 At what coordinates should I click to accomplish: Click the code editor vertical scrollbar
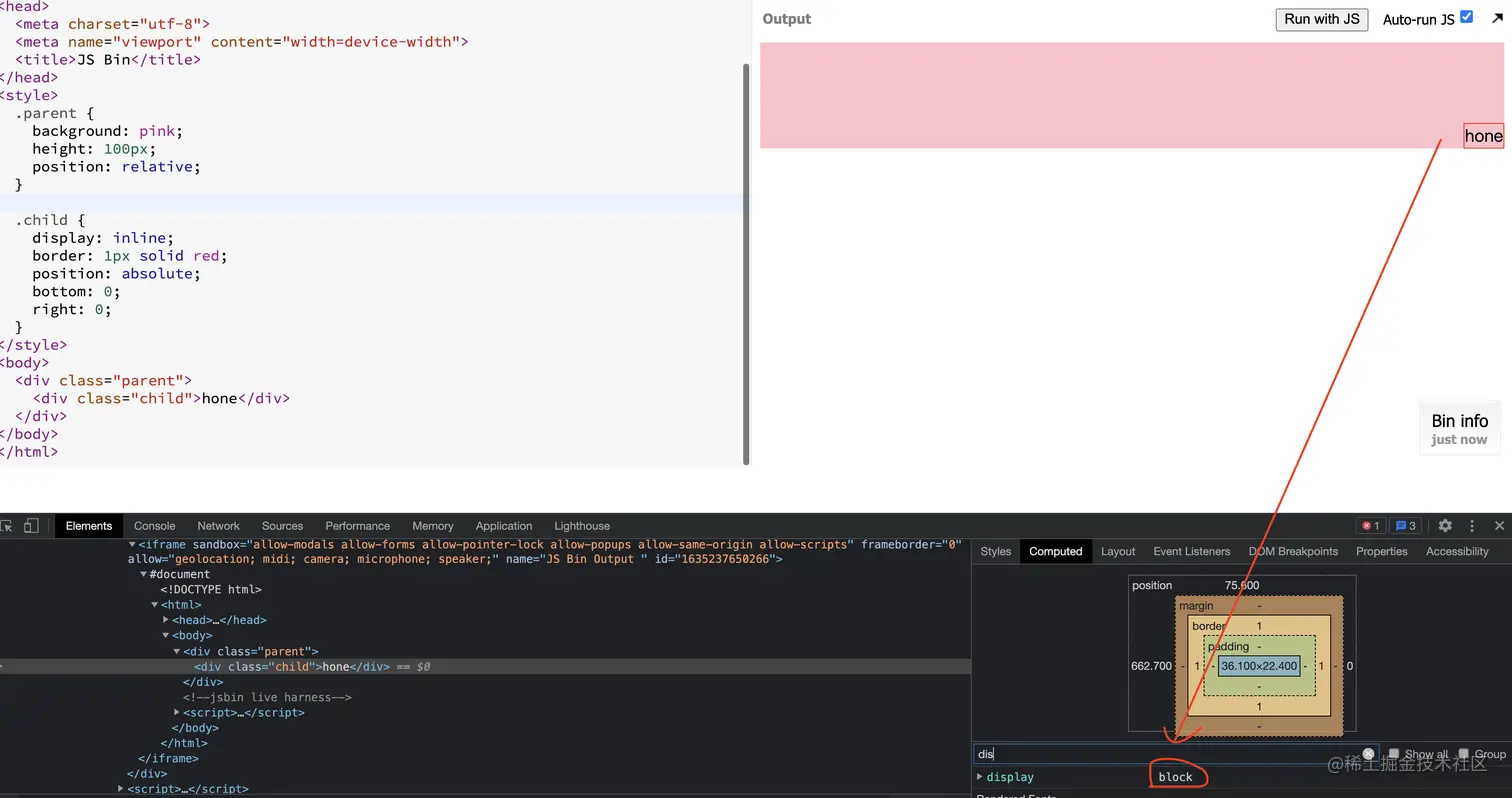click(x=746, y=264)
